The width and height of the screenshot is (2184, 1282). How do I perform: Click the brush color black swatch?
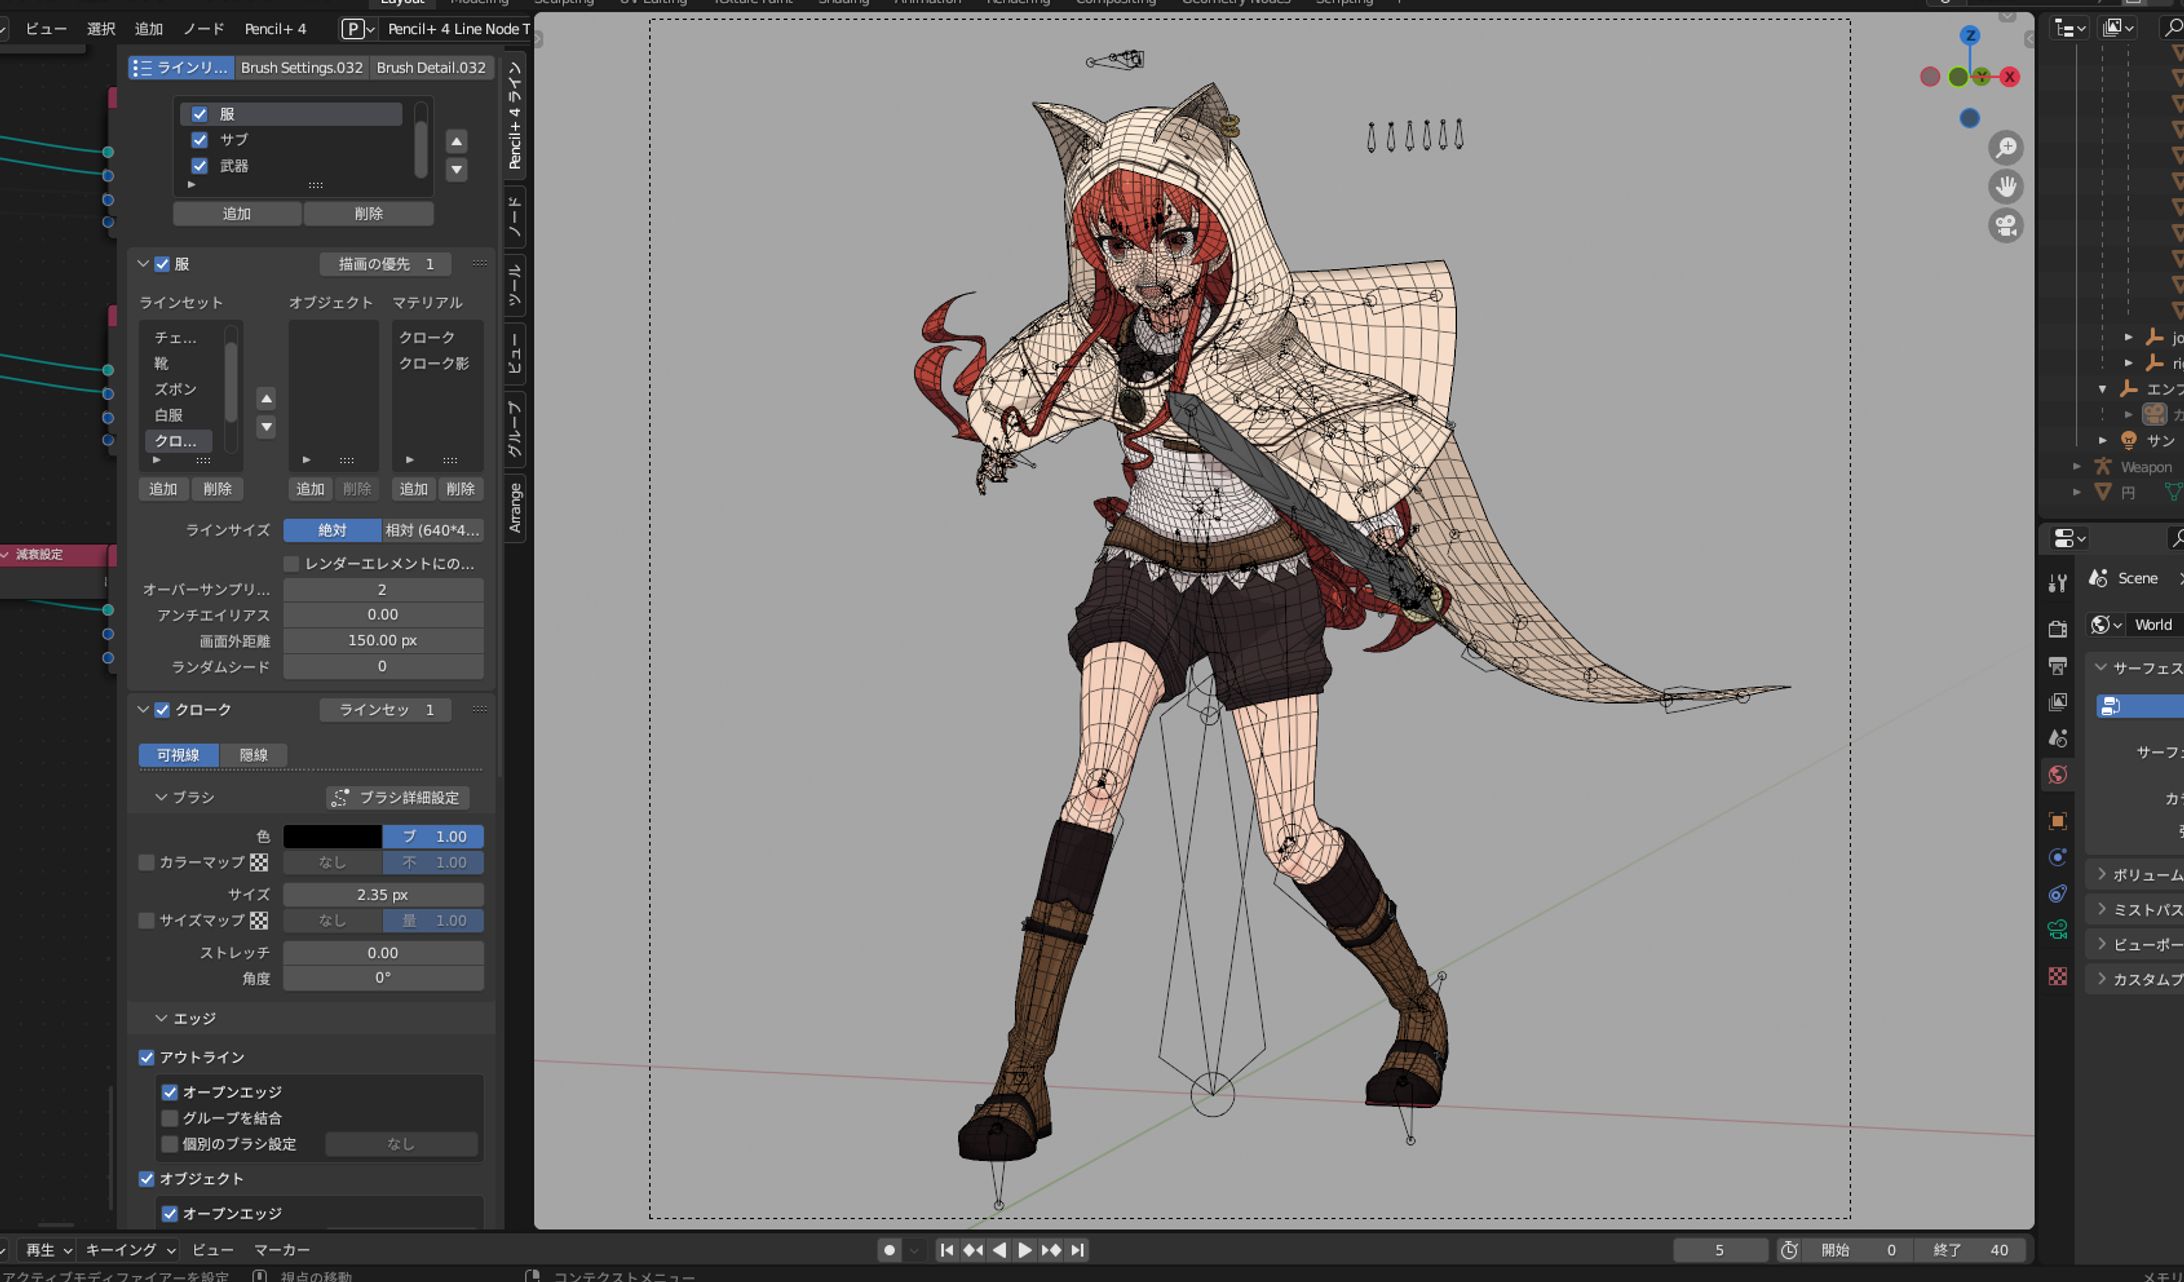coord(332,836)
